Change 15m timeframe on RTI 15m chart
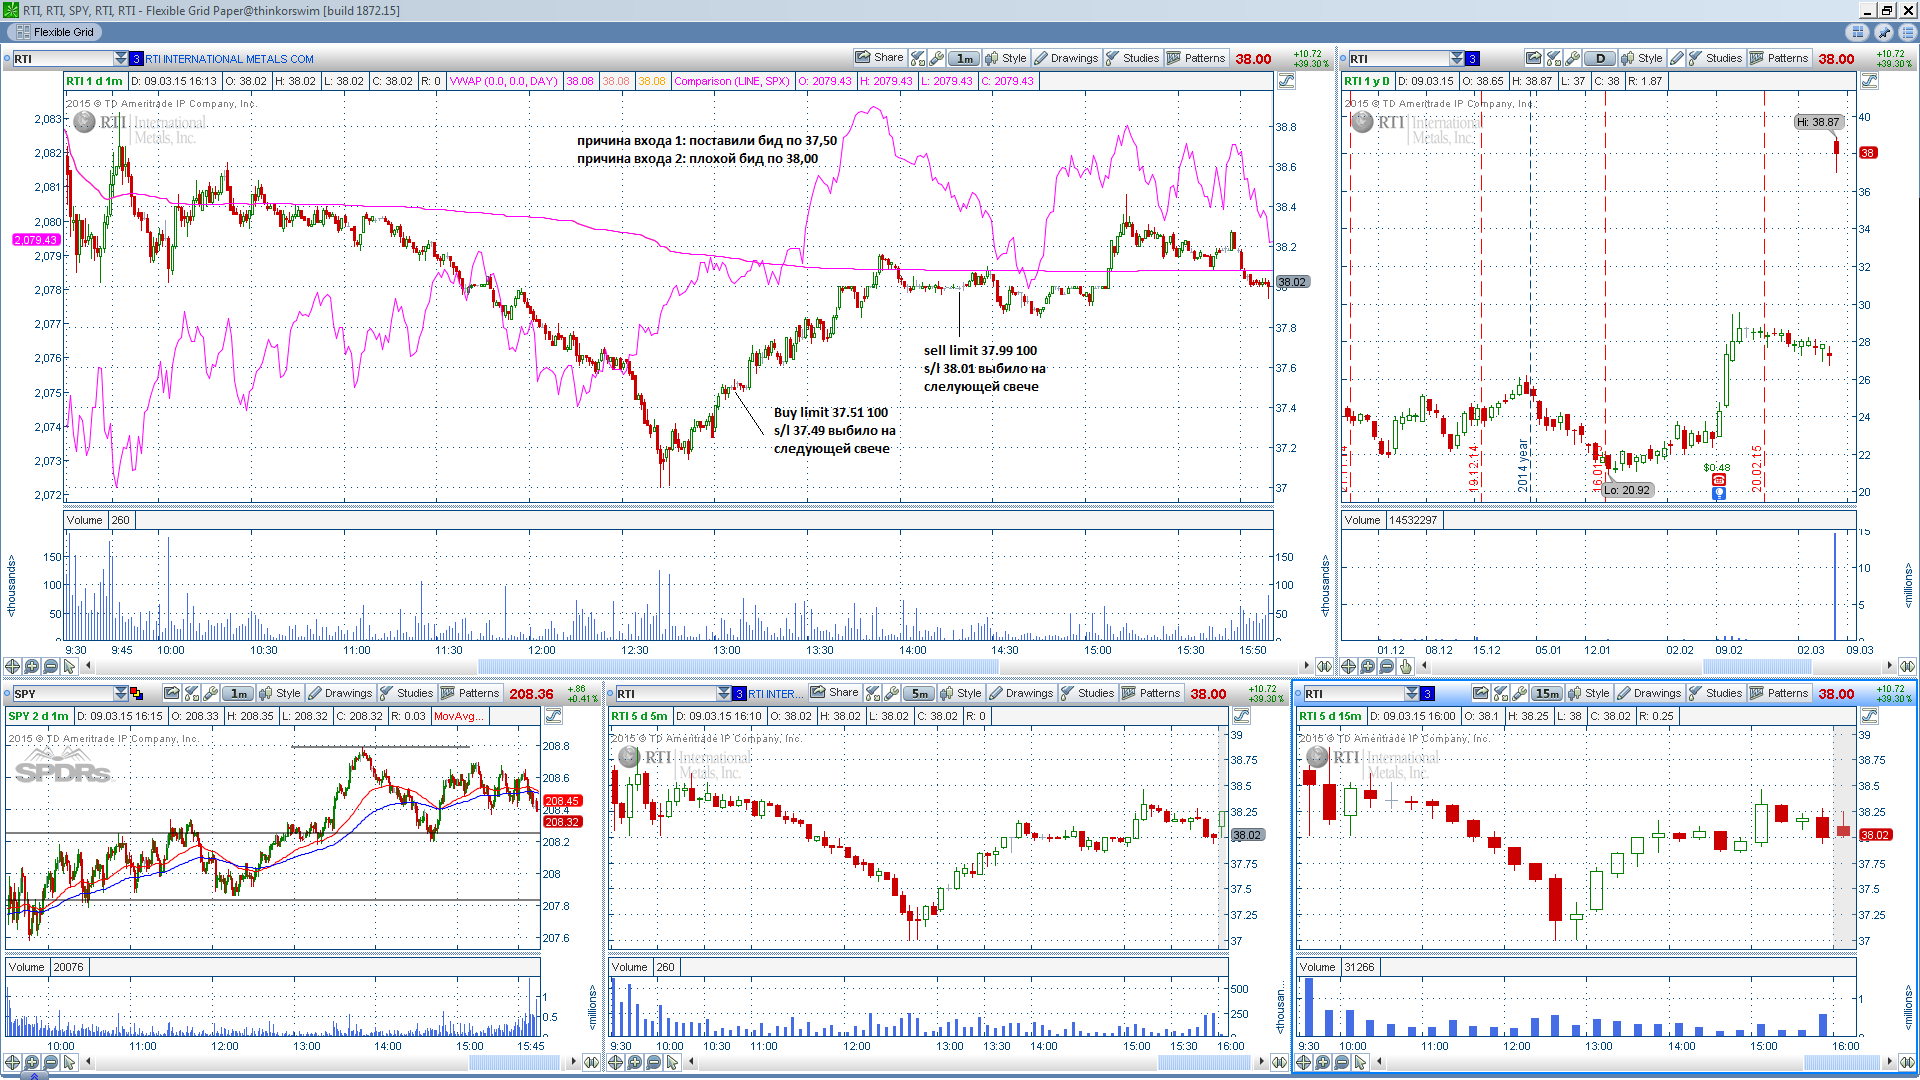Image resolution: width=1920 pixels, height=1080 pixels. [1547, 693]
